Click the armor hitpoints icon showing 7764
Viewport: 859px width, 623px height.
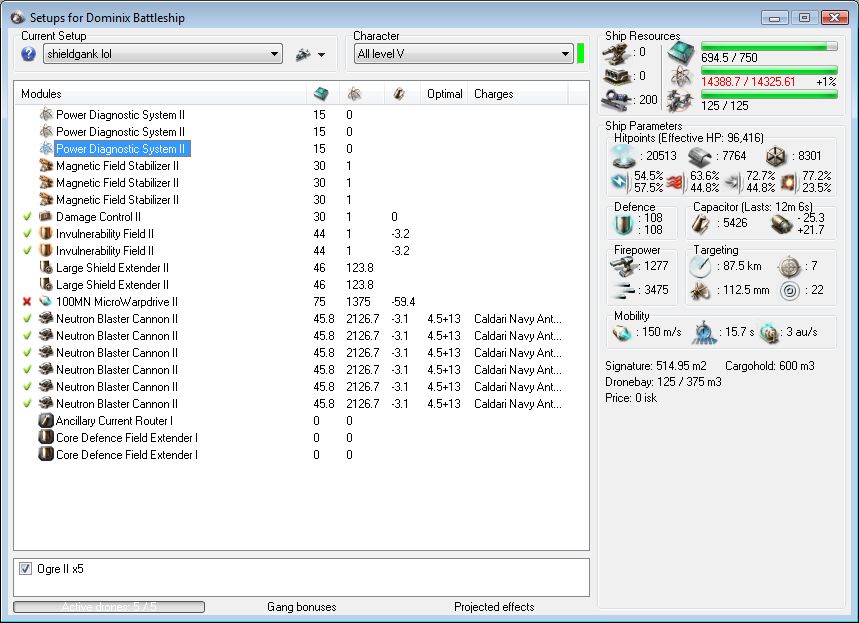coord(700,157)
